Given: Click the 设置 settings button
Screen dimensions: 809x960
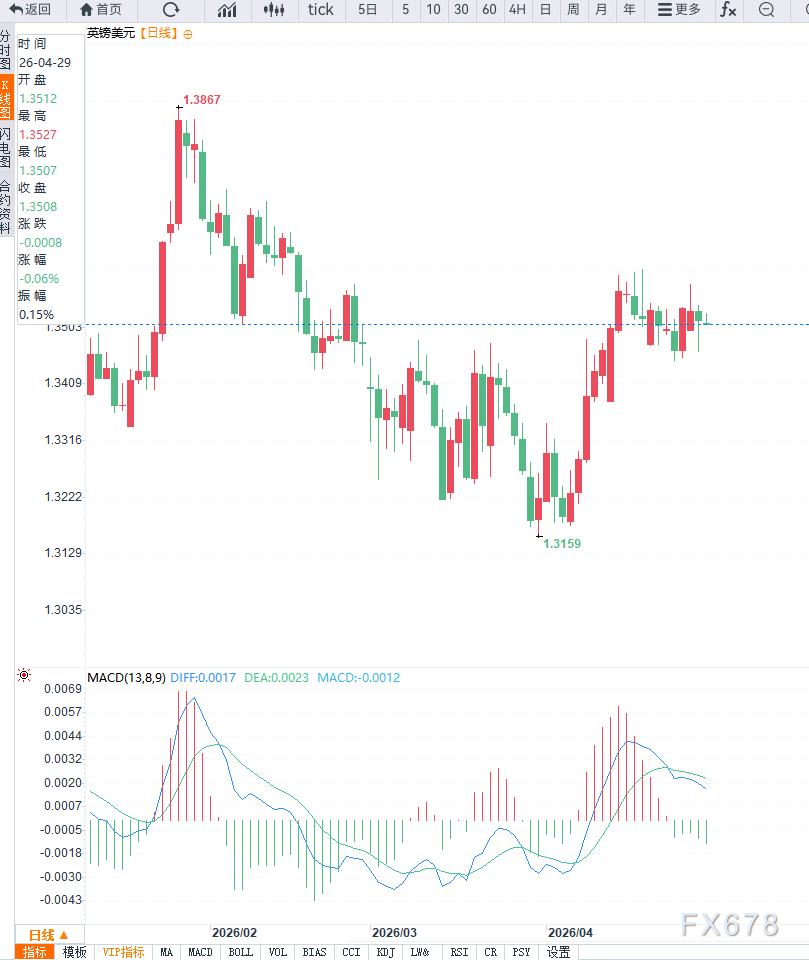Looking at the screenshot, I should [558, 952].
